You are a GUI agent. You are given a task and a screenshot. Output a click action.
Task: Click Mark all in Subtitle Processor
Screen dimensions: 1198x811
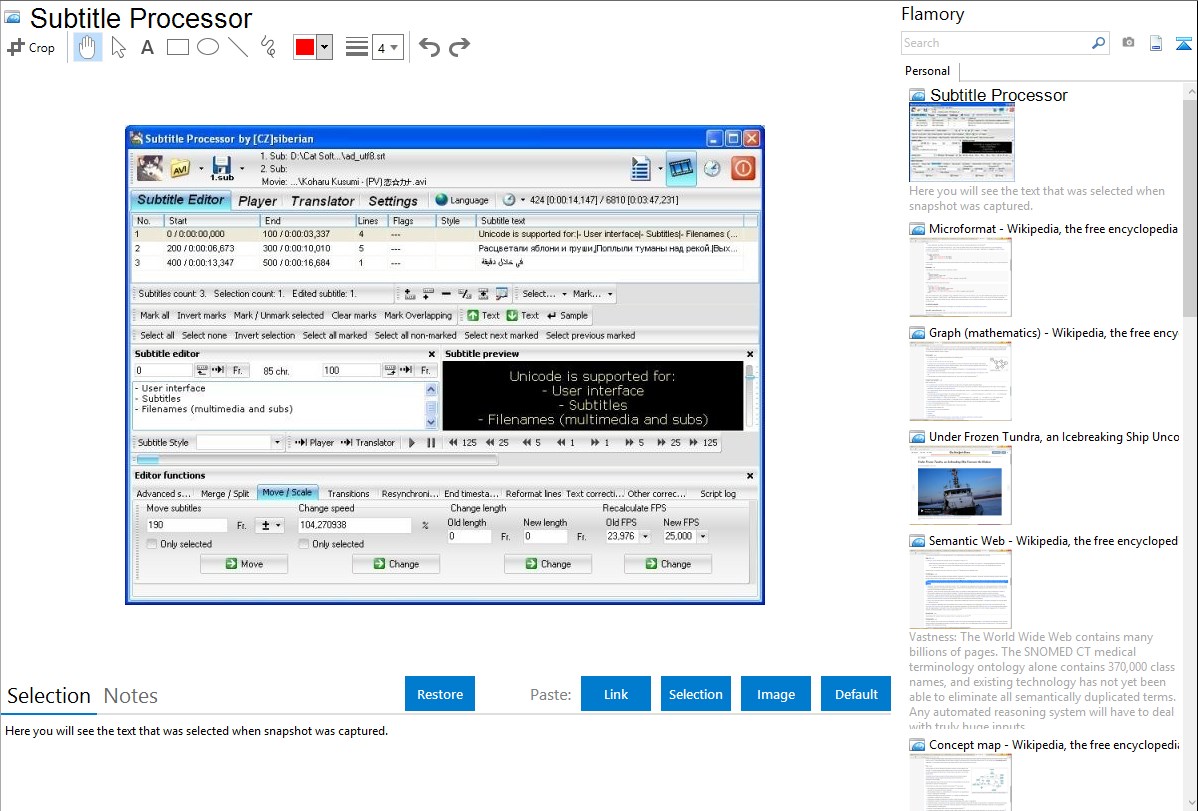[154, 316]
